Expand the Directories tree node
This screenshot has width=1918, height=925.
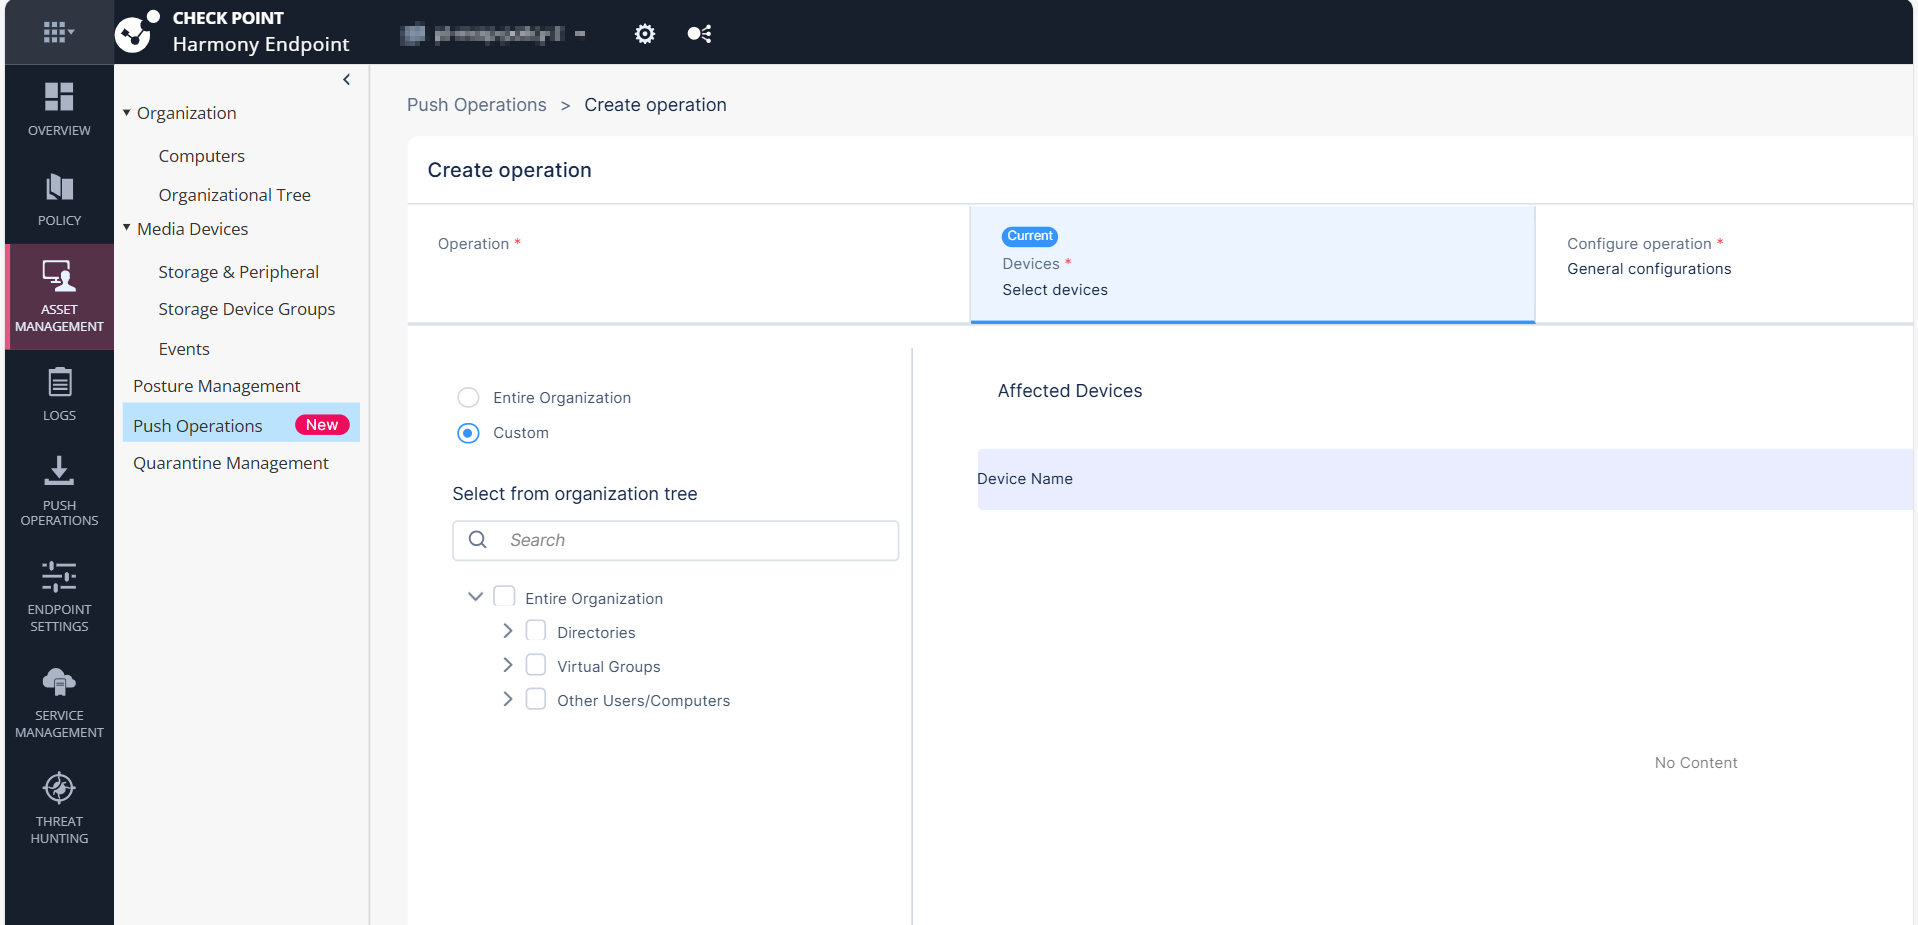(x=508, y=631)
